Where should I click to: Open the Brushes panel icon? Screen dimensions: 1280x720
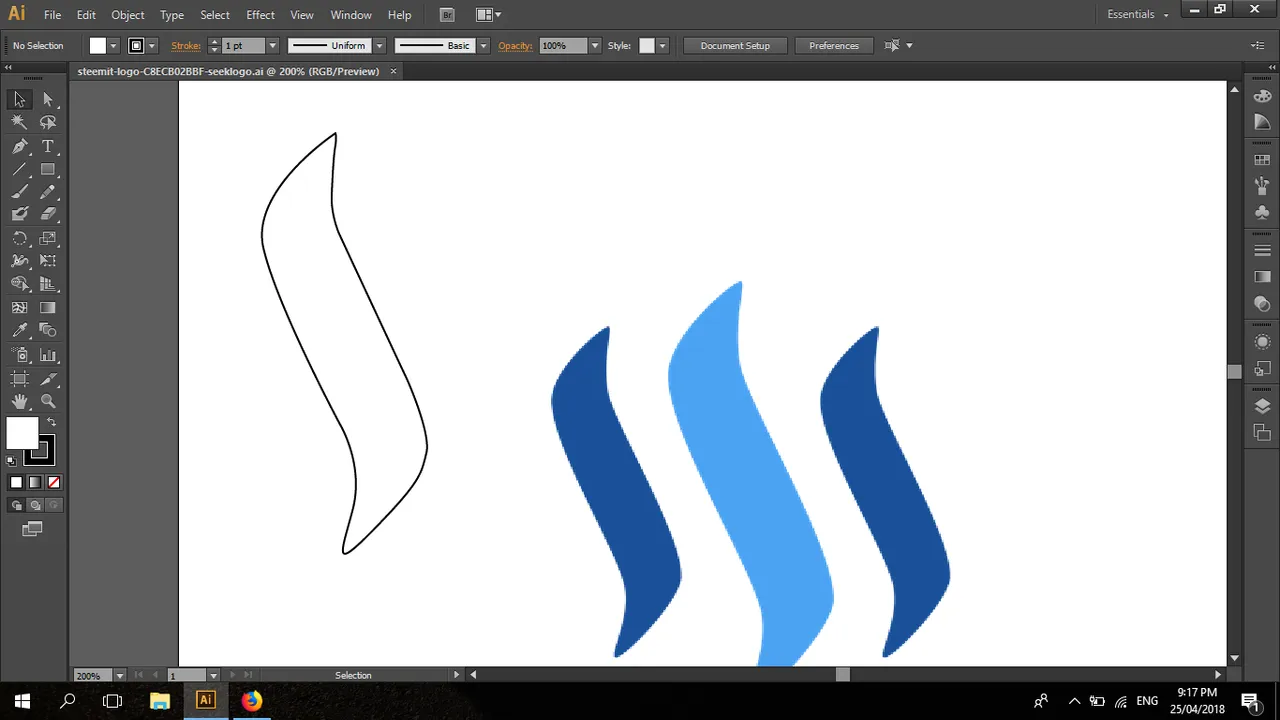pyautogui.click(x=1262, y=186)
